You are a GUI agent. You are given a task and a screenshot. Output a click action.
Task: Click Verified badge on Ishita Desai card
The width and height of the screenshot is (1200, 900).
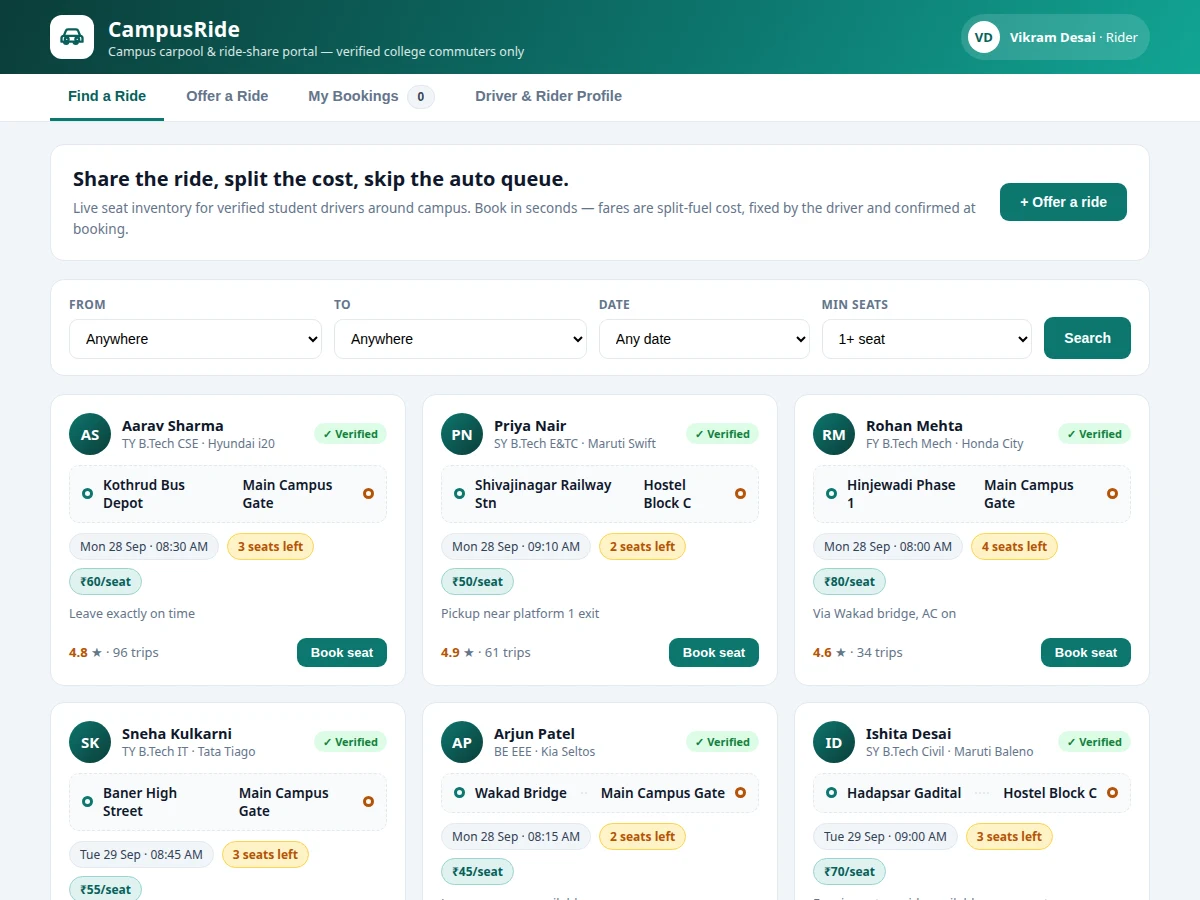pos(1094,742)
